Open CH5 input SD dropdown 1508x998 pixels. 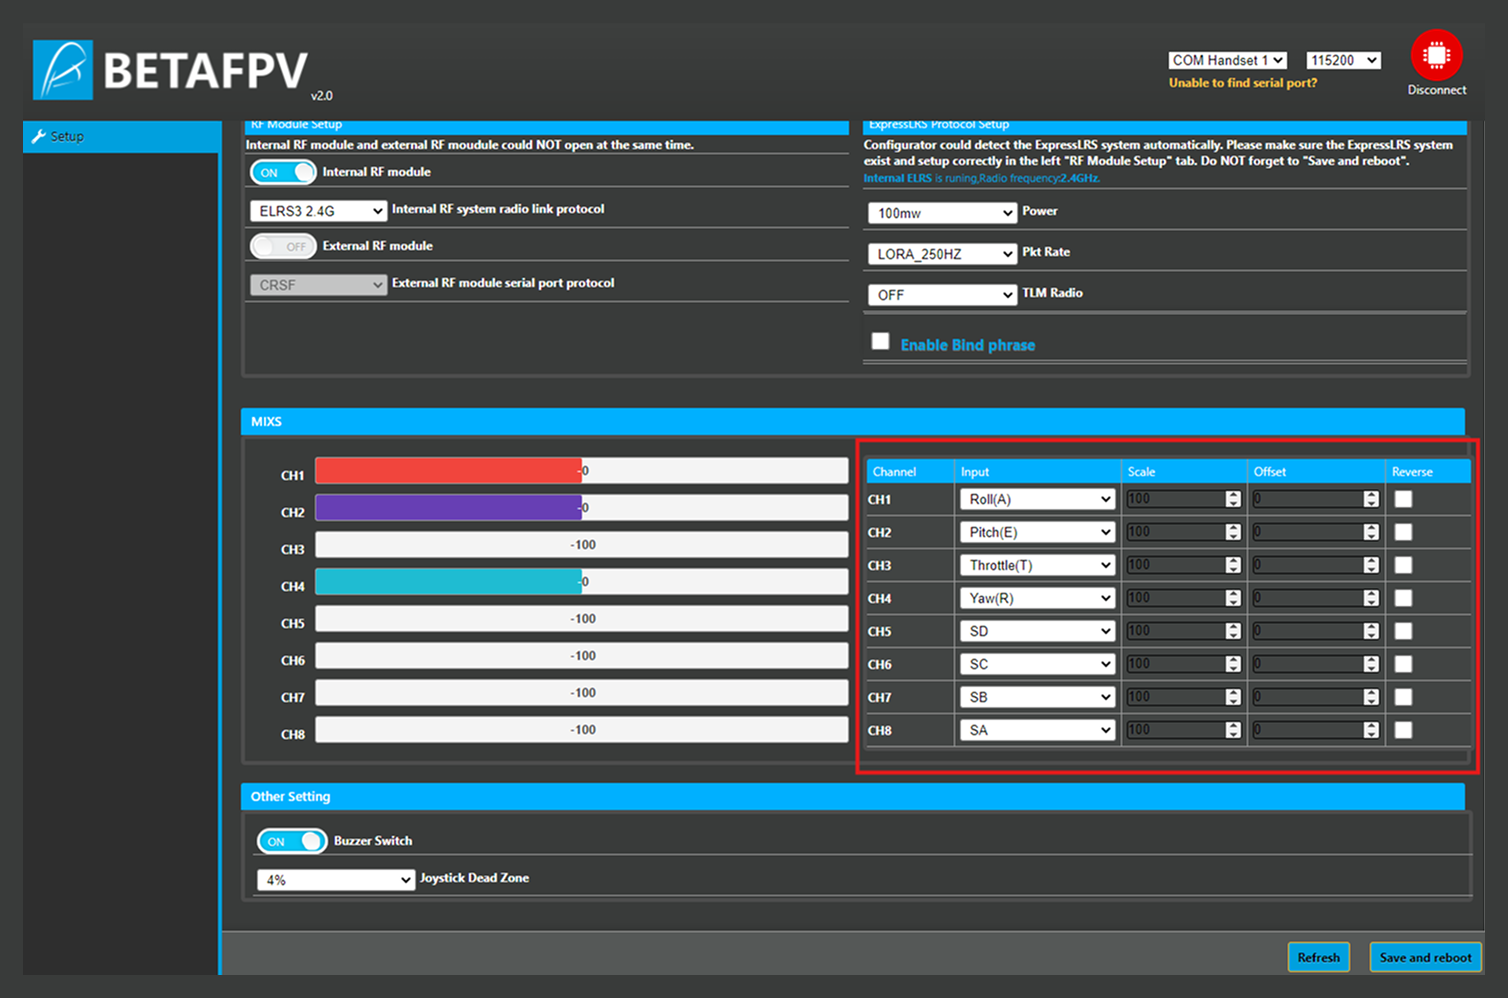(x=1037, y=631)
